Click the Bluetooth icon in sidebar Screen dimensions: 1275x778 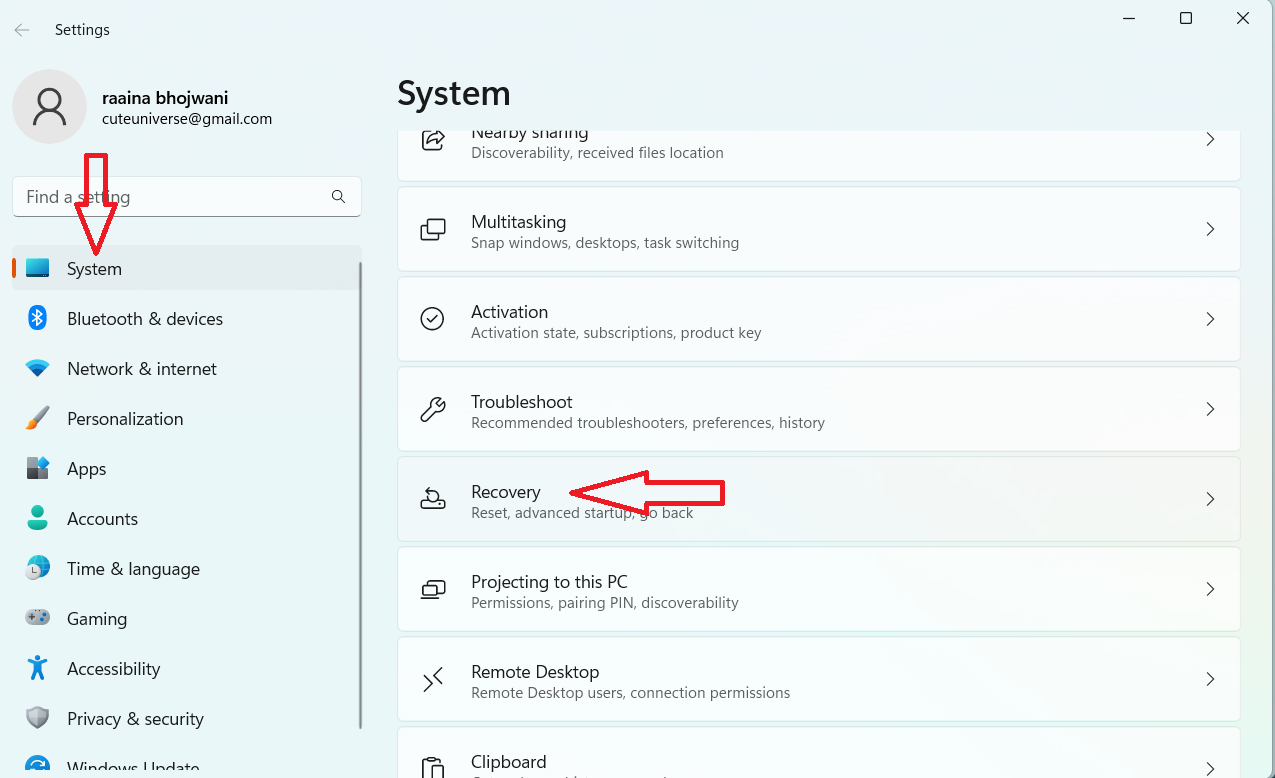coord(38,318)
